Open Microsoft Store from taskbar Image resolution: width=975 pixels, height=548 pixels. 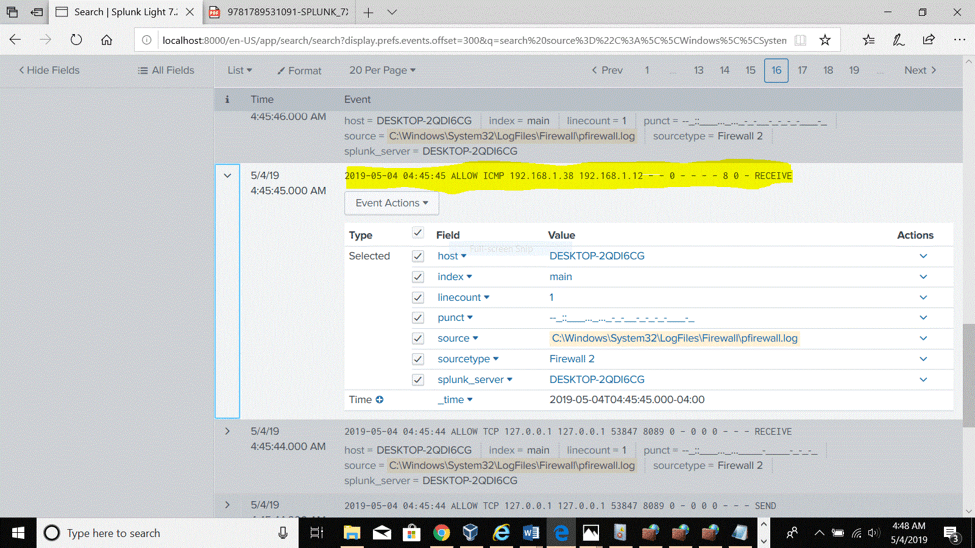point(411,533)
